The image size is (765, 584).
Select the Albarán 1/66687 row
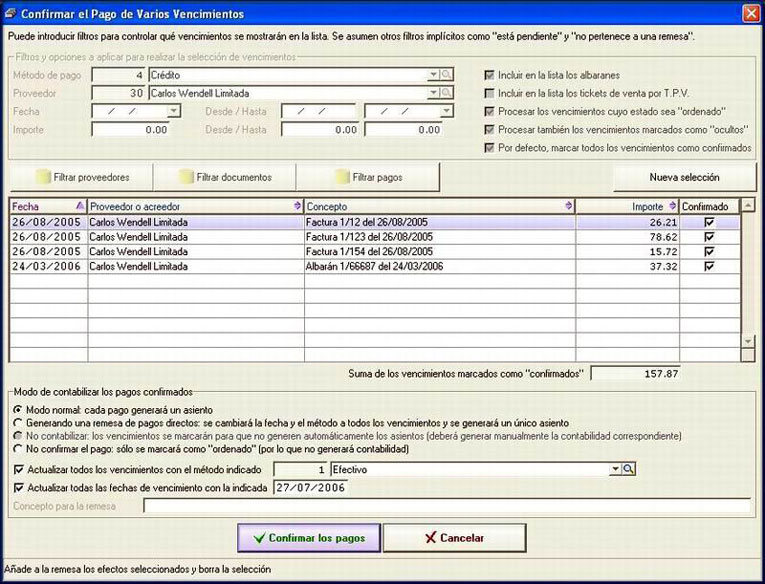tap(374, 266)
